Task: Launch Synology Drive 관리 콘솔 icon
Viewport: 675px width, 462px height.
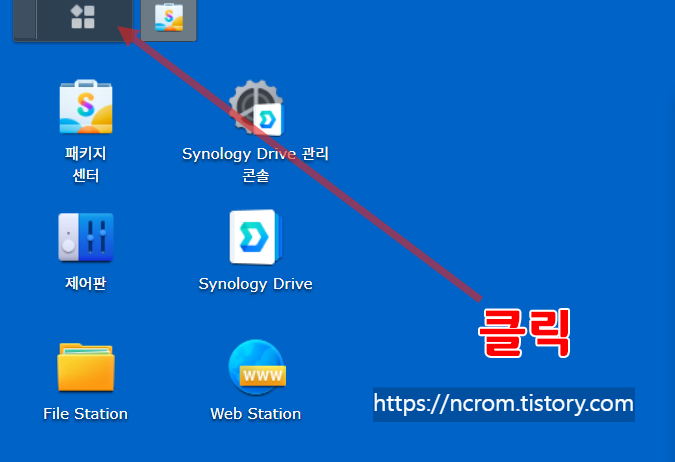Action: [256, 108]
